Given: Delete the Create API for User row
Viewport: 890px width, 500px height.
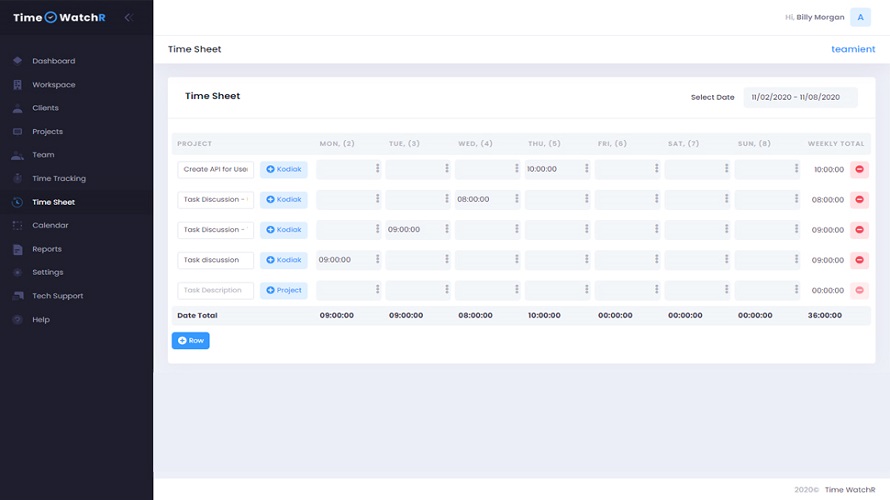Looking at the screenshot, I should 859,170.
